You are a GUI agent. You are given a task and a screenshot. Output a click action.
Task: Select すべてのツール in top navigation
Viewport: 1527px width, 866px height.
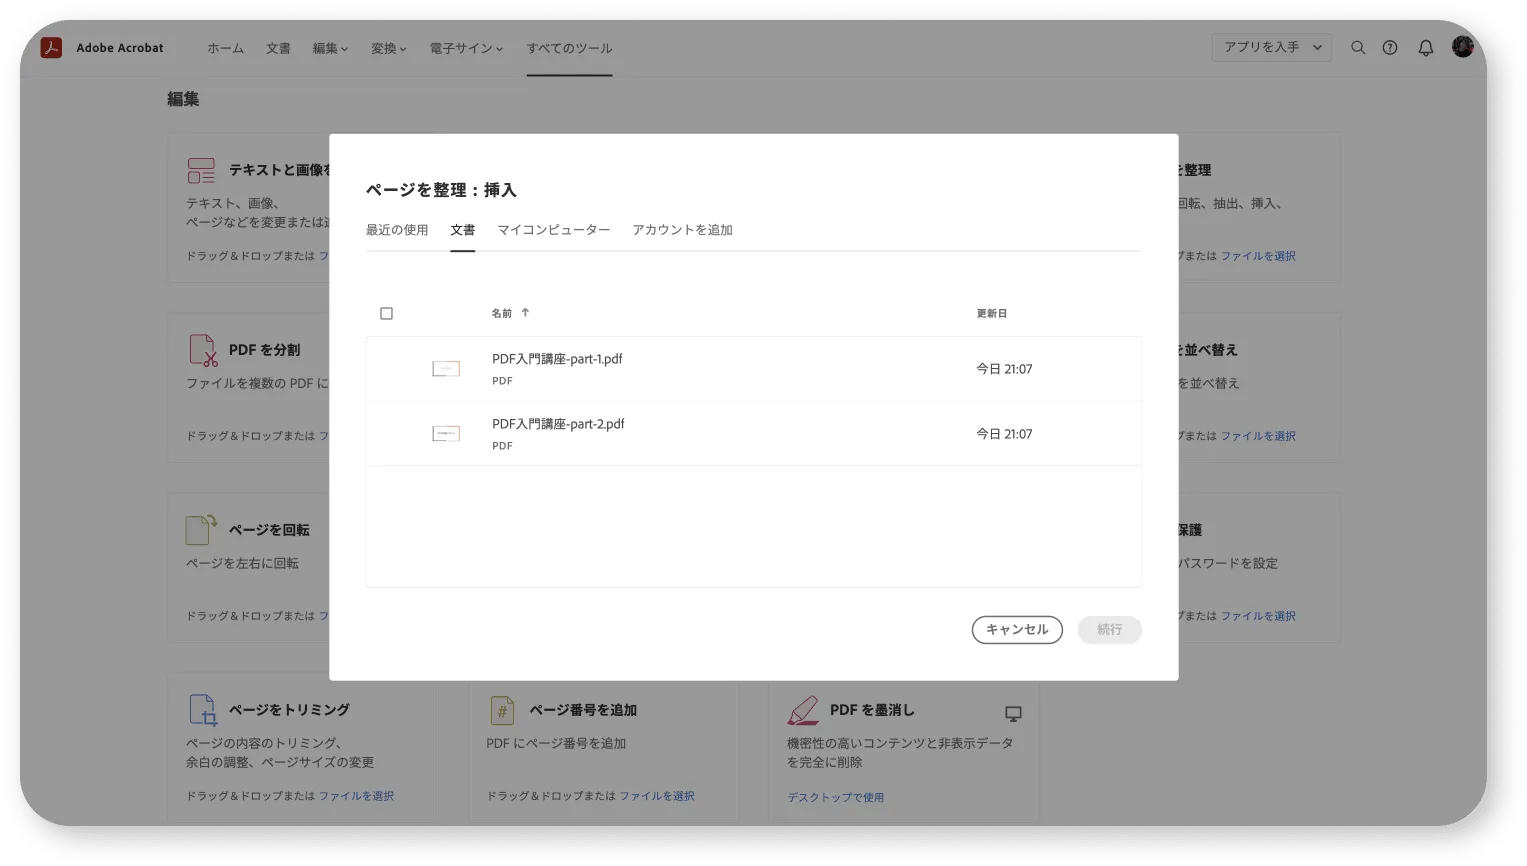[569, 48]
